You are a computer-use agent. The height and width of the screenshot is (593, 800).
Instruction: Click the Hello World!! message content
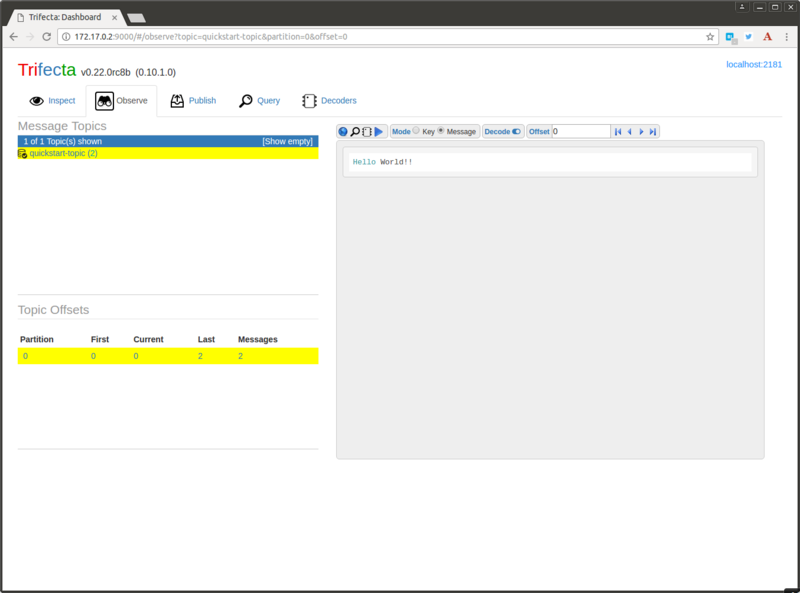383,162
